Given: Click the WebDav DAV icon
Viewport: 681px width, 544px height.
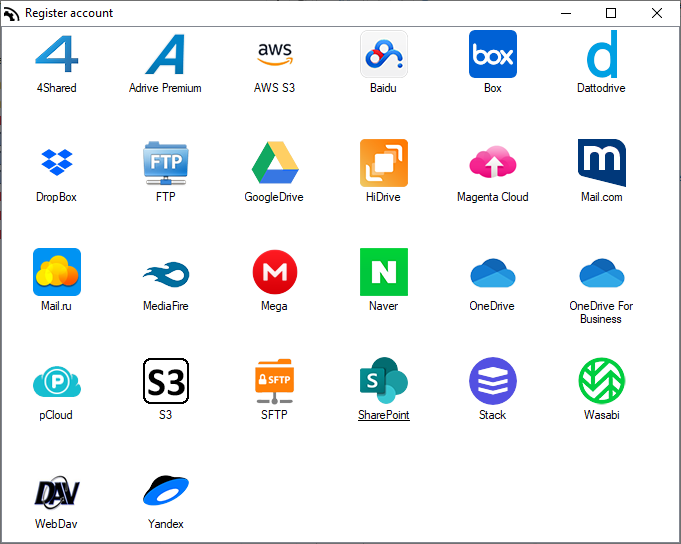Looking at the screenshot, I should pyautogui.click(x=57, y=492).
